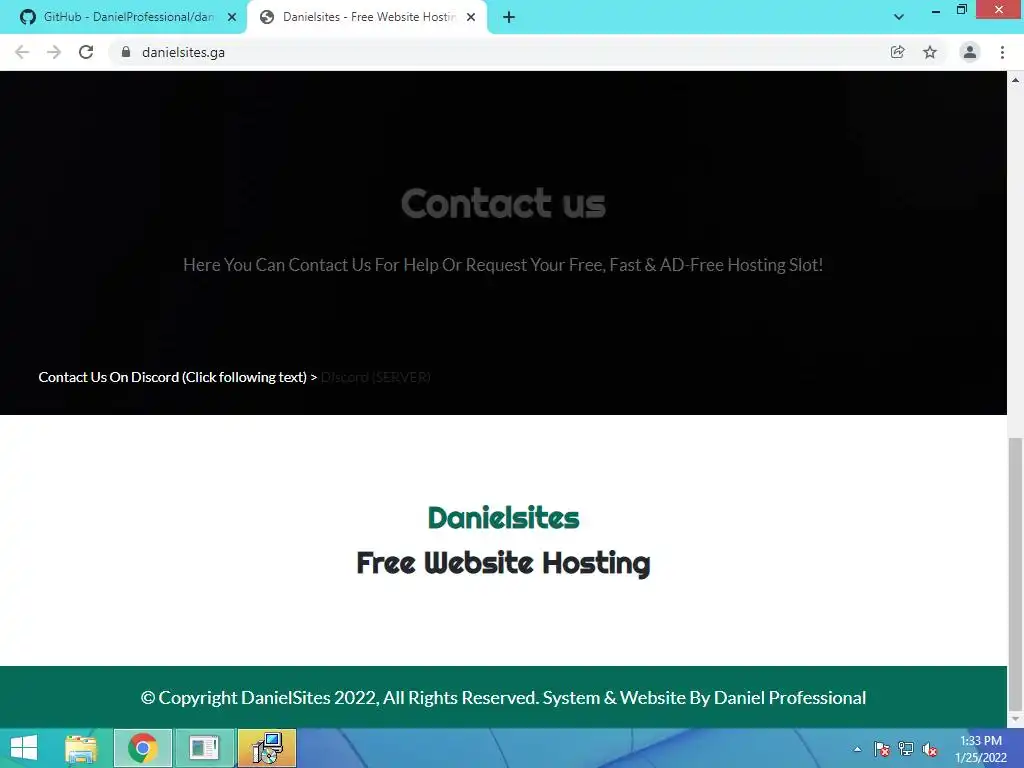Click the 'Here You Can Contact Us' paragraph
This screenshot has height=768, width=1024.
[503, 265]
